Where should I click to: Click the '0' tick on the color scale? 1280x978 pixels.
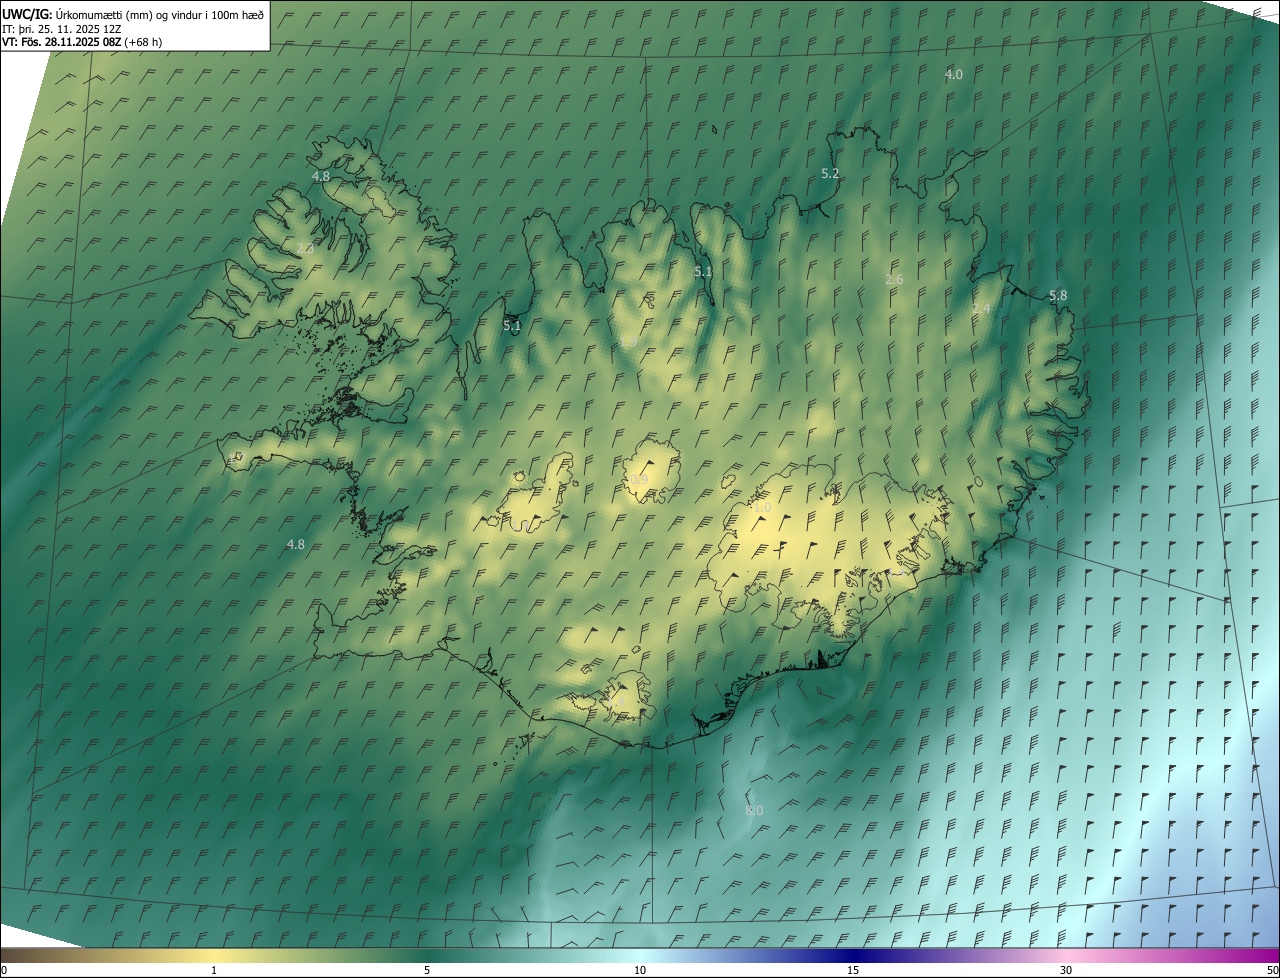[4, 971]
